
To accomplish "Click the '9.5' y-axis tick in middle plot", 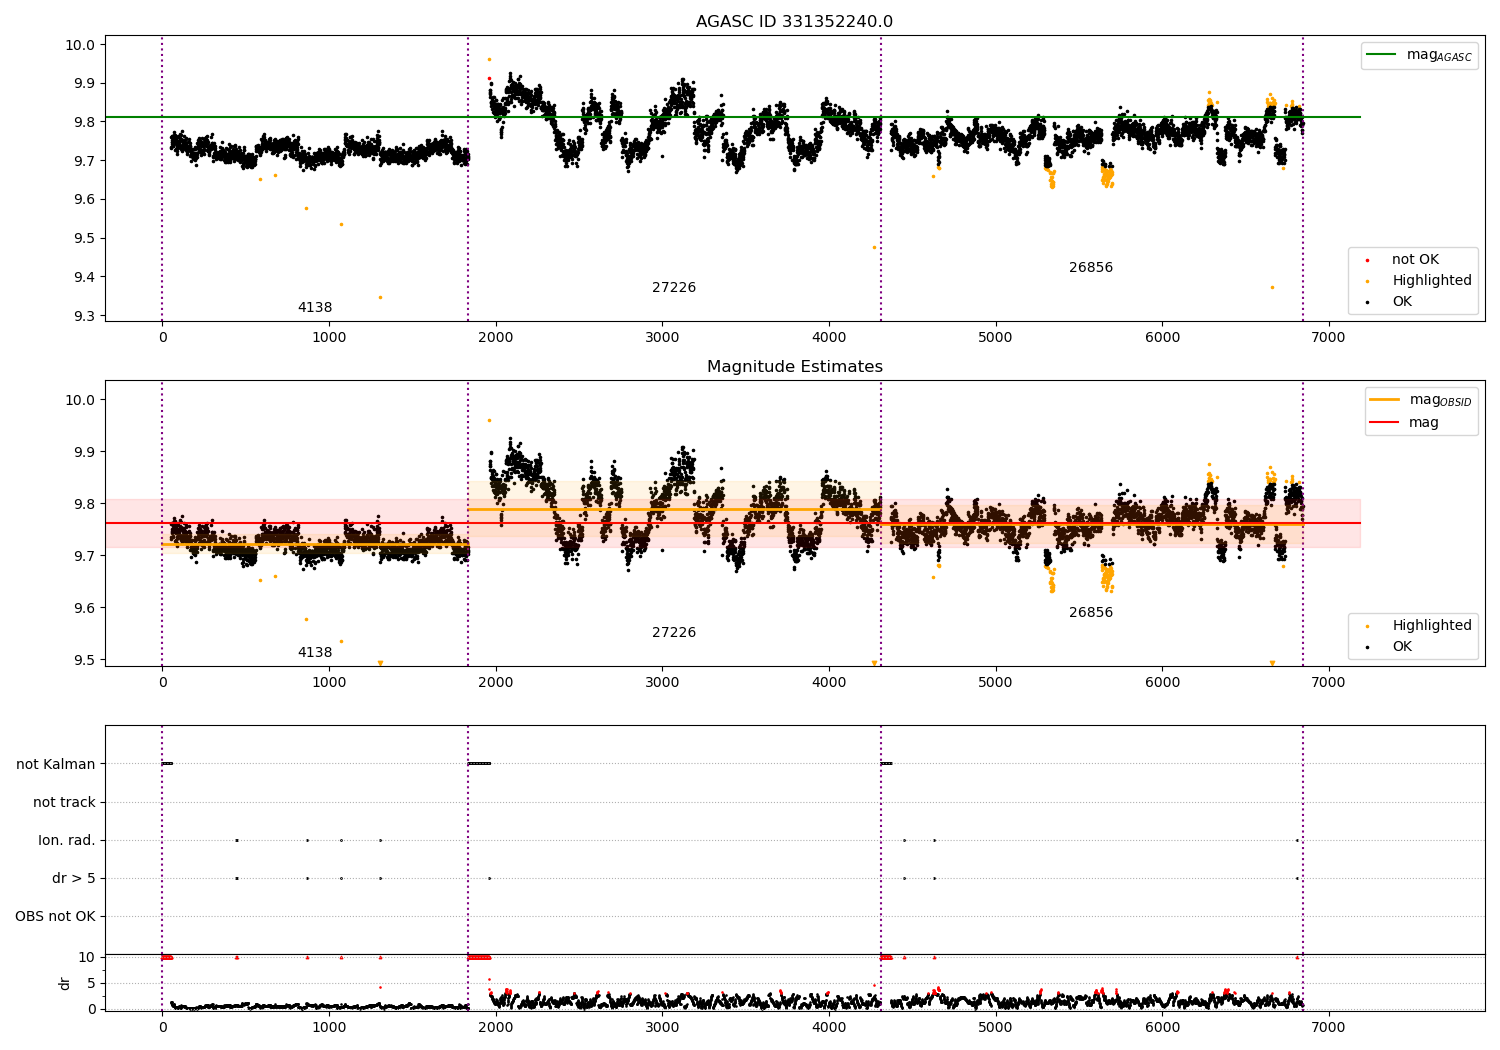I will point(82,660).
